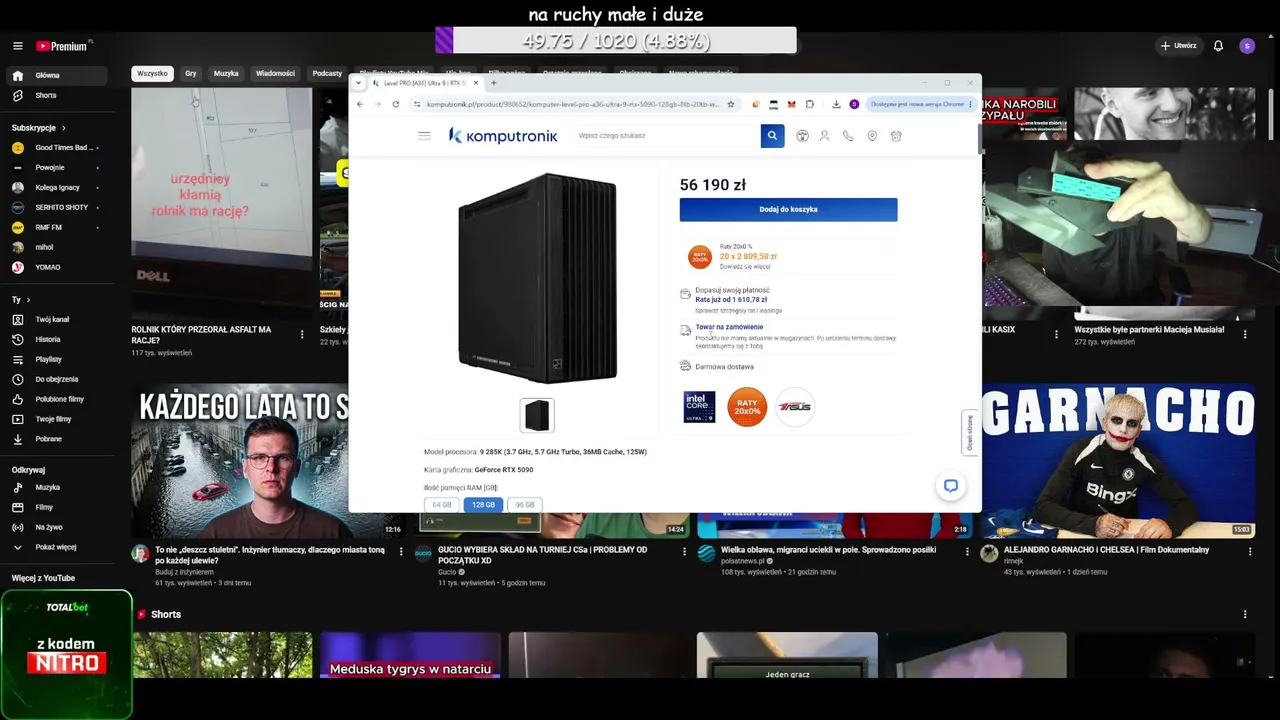Screen dimensions: 1280x720
Task: Open the Komputronik shopping cart icon
Action: (x=896, y=136)
